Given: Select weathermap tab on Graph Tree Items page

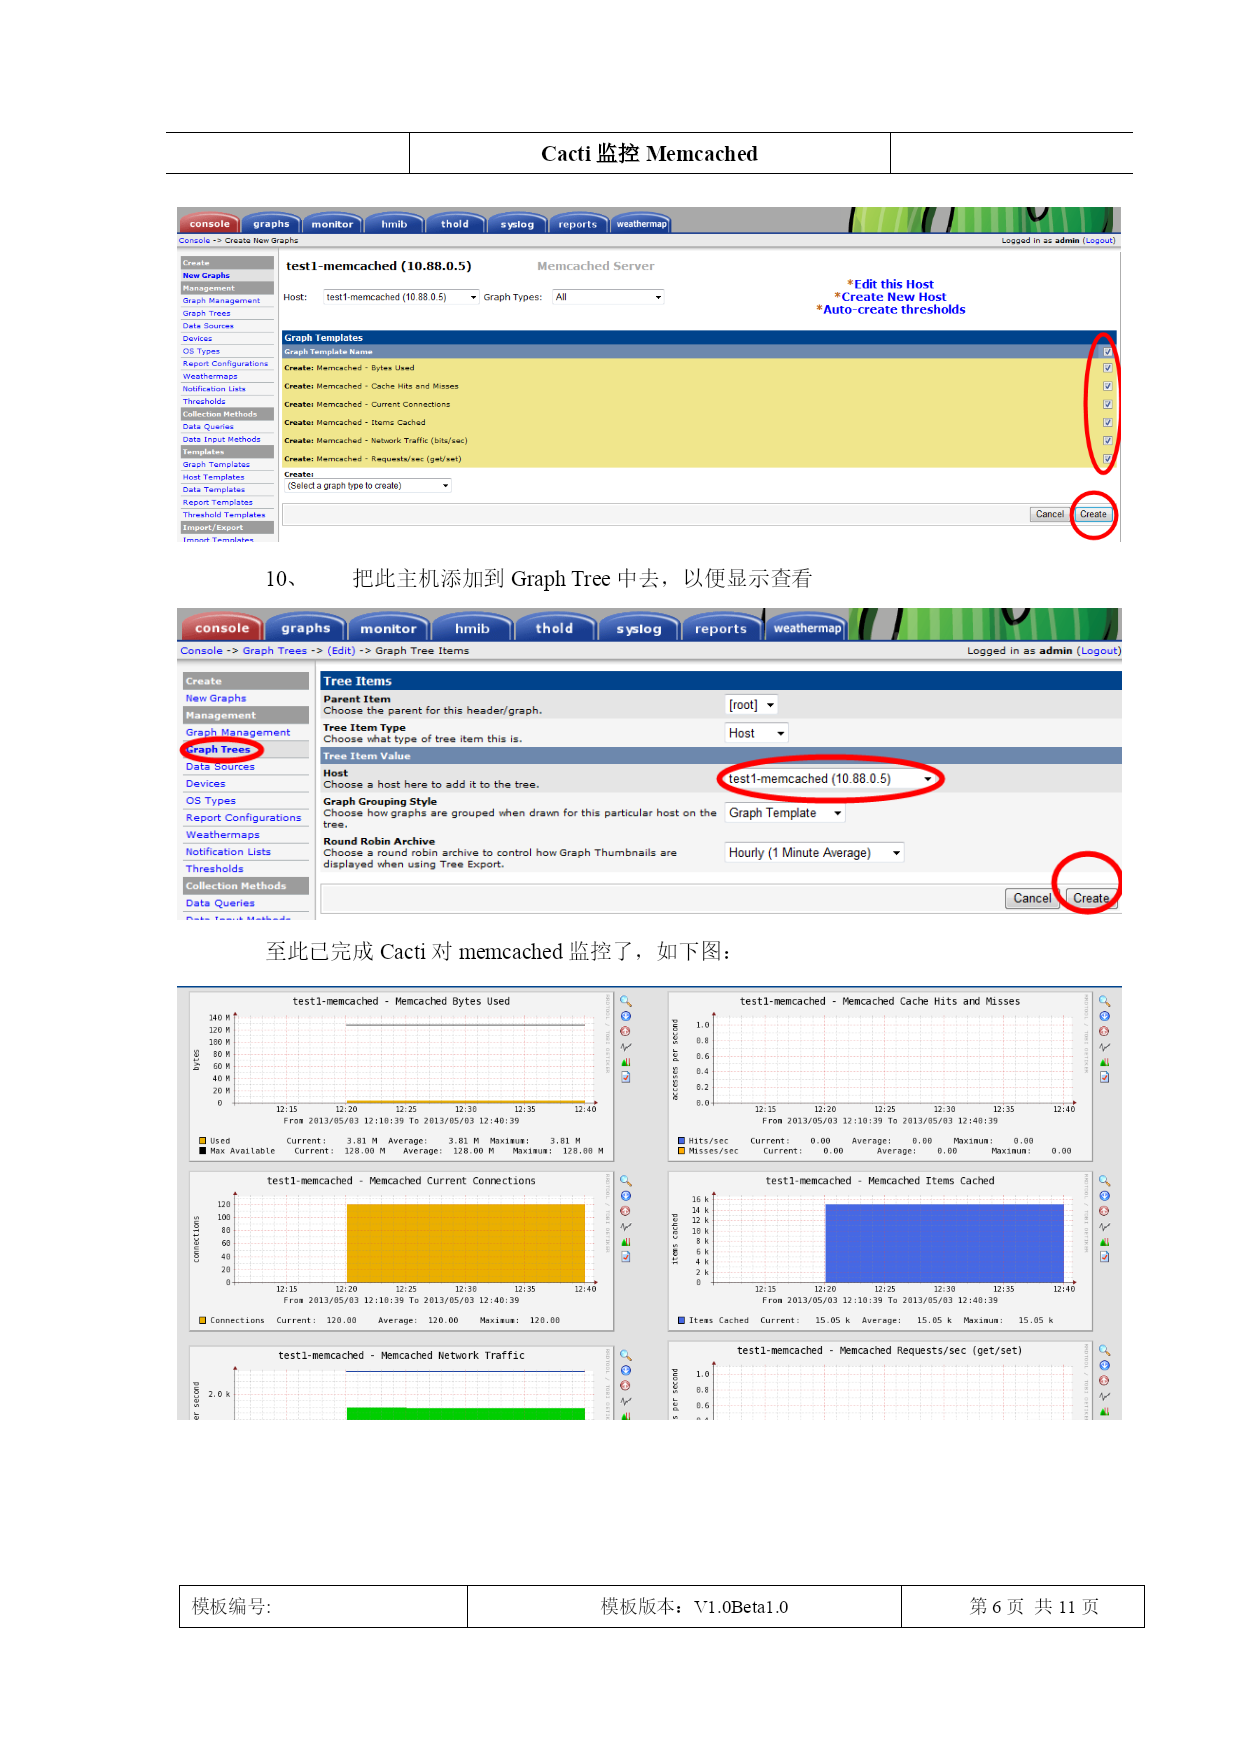Looking at the screenshot, I should [x=807, y=628].
